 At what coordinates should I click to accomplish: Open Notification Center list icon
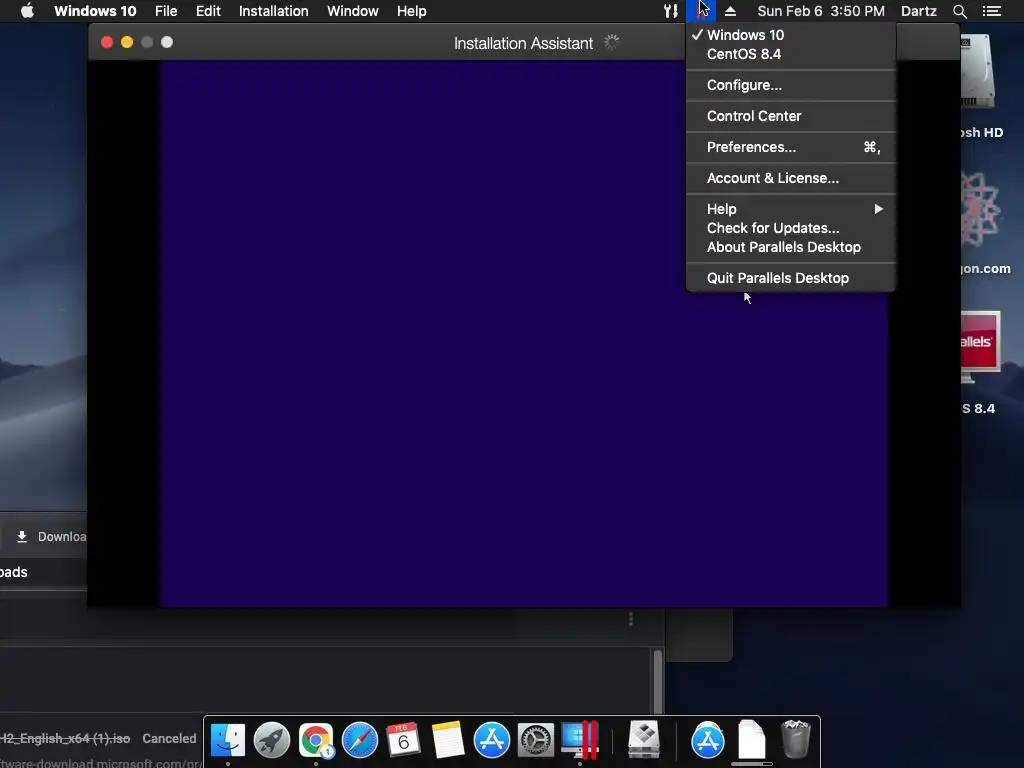[x=991, y=11]
